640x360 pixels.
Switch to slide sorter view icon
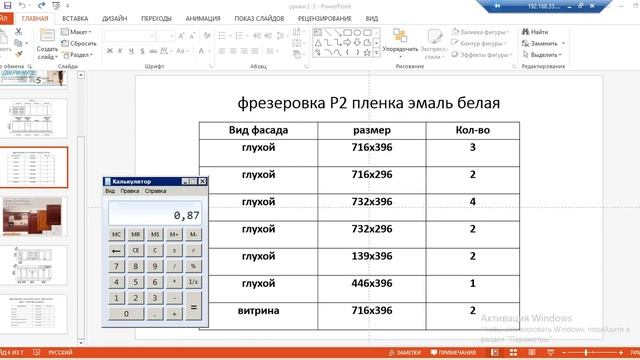pos(513,352)
